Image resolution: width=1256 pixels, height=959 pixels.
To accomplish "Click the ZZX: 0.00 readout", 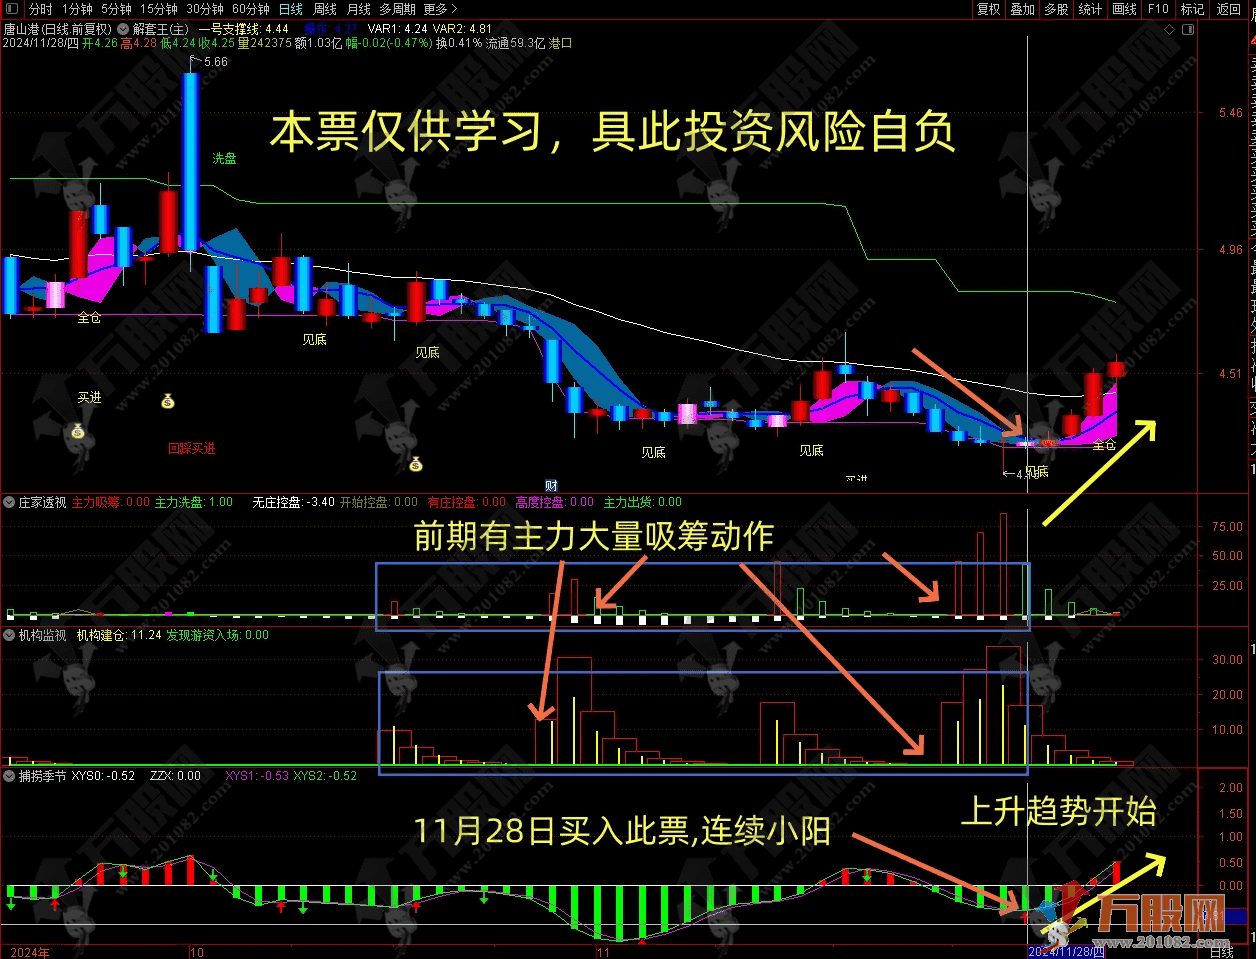I will 175,776.
